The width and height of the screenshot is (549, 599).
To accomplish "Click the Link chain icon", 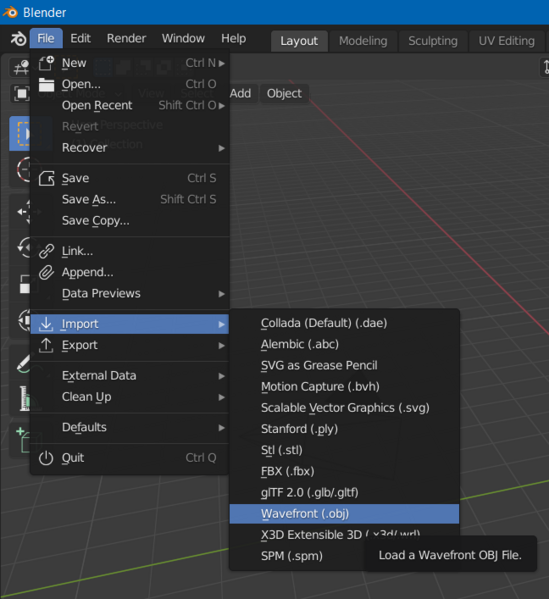I will (46, 251).
